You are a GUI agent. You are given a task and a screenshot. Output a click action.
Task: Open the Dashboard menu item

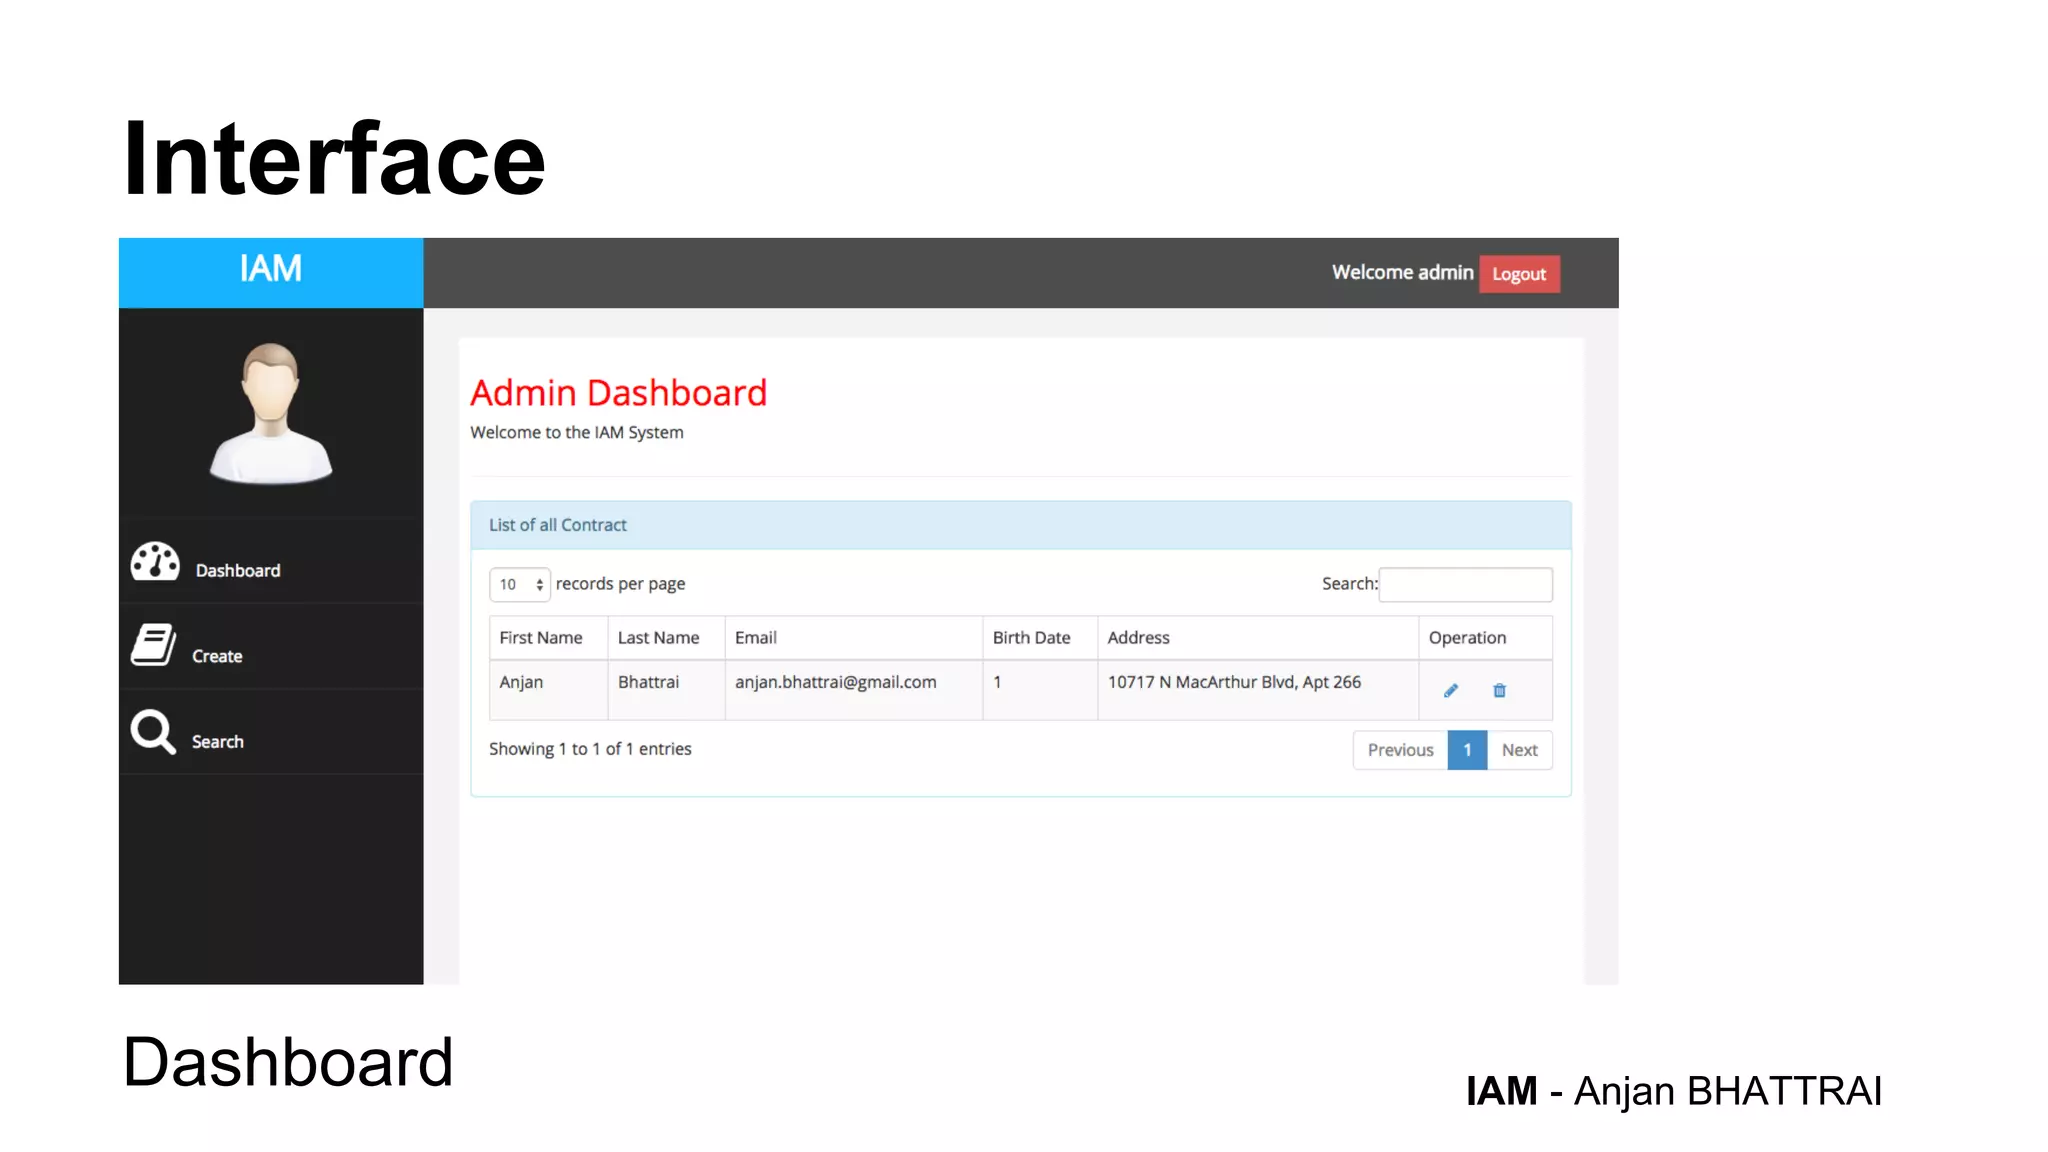pyautogui.click(x=270, y=561)
